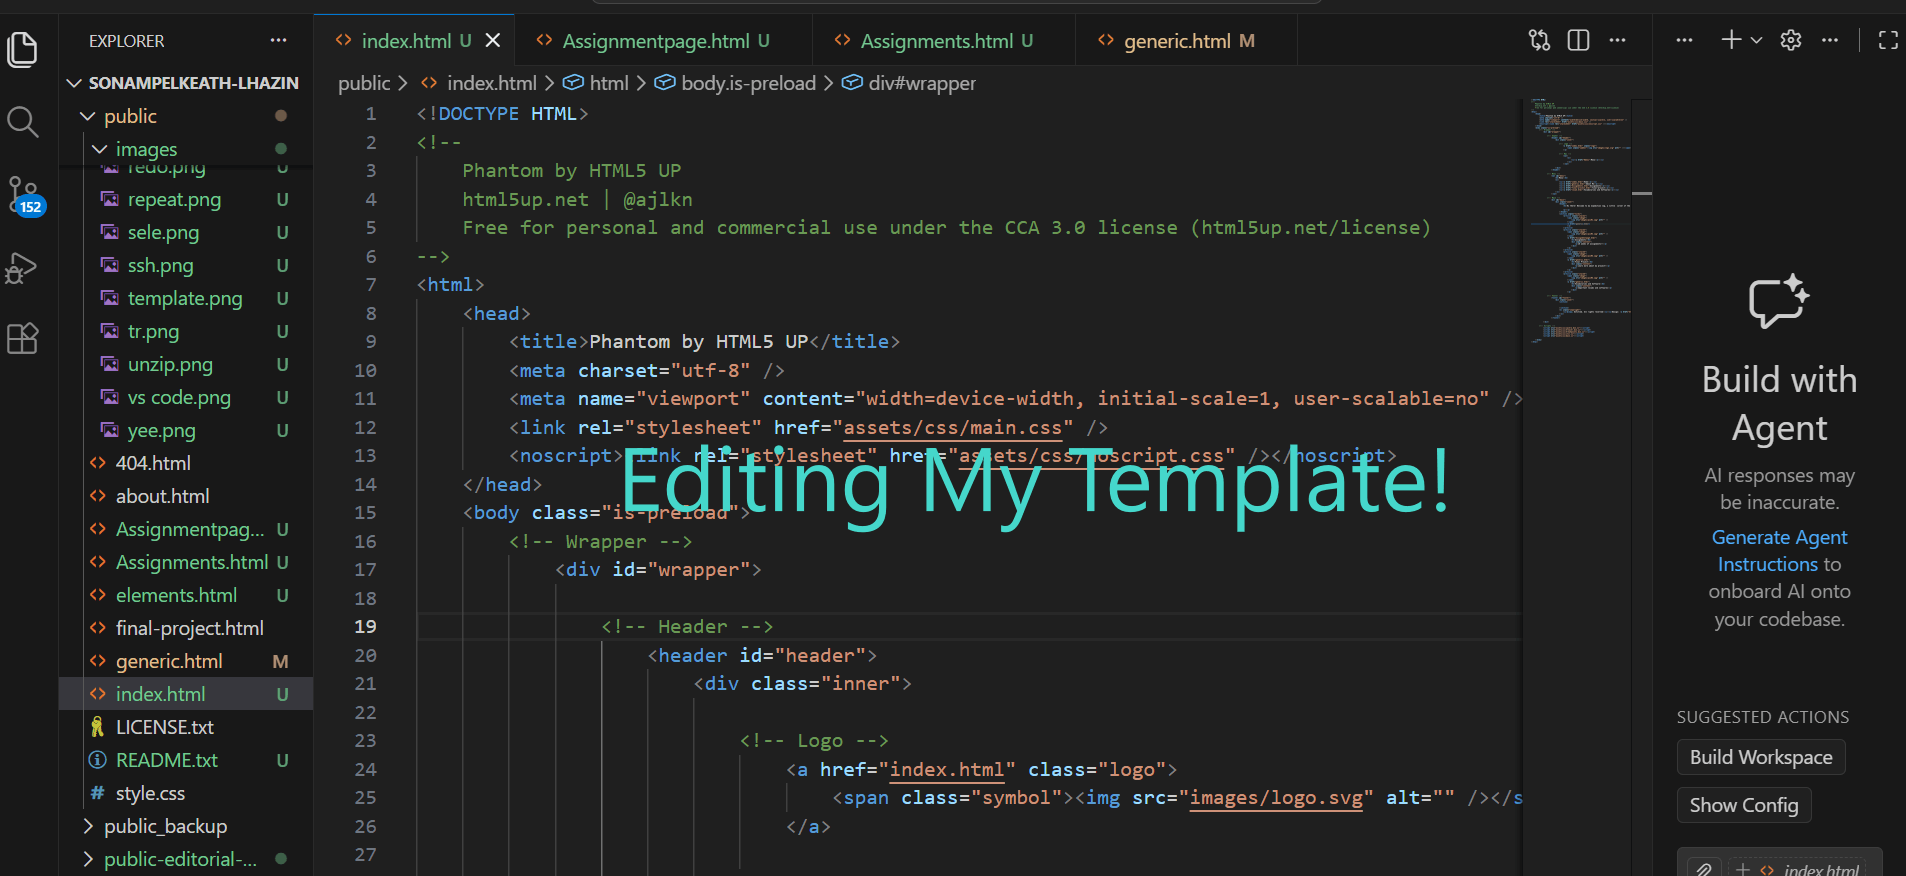Open editor More Actions ellipsis menu
Image resolution: width=1906 pixels, height=876 pixels.
pyautogui.click(x=1618, y=41)
